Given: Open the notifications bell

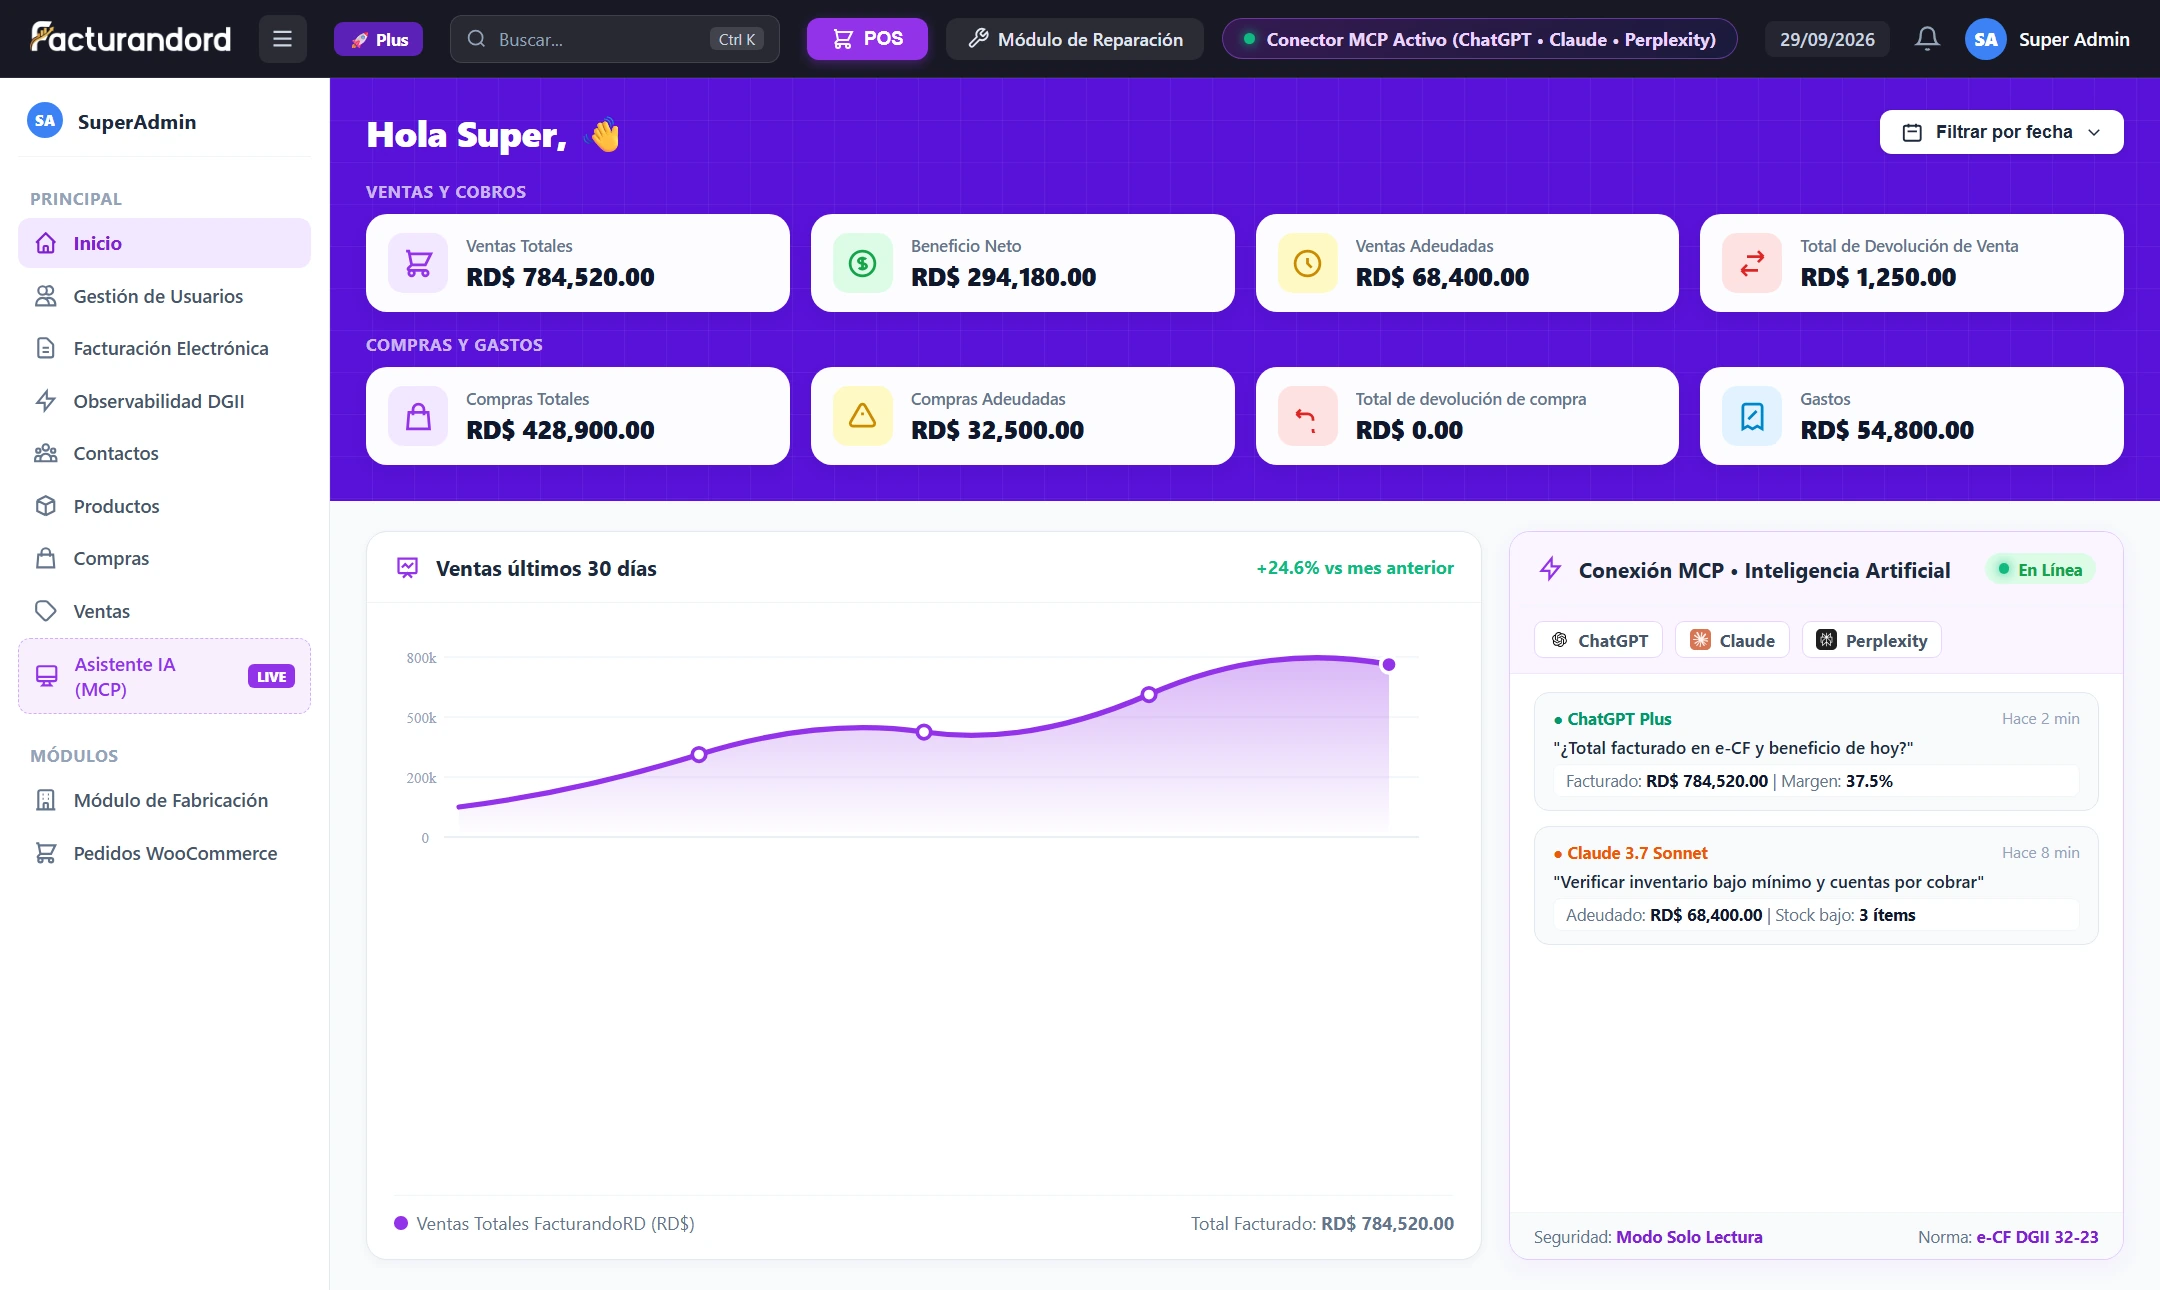Looking at the screenshot, I should [x=1927, y=39].
